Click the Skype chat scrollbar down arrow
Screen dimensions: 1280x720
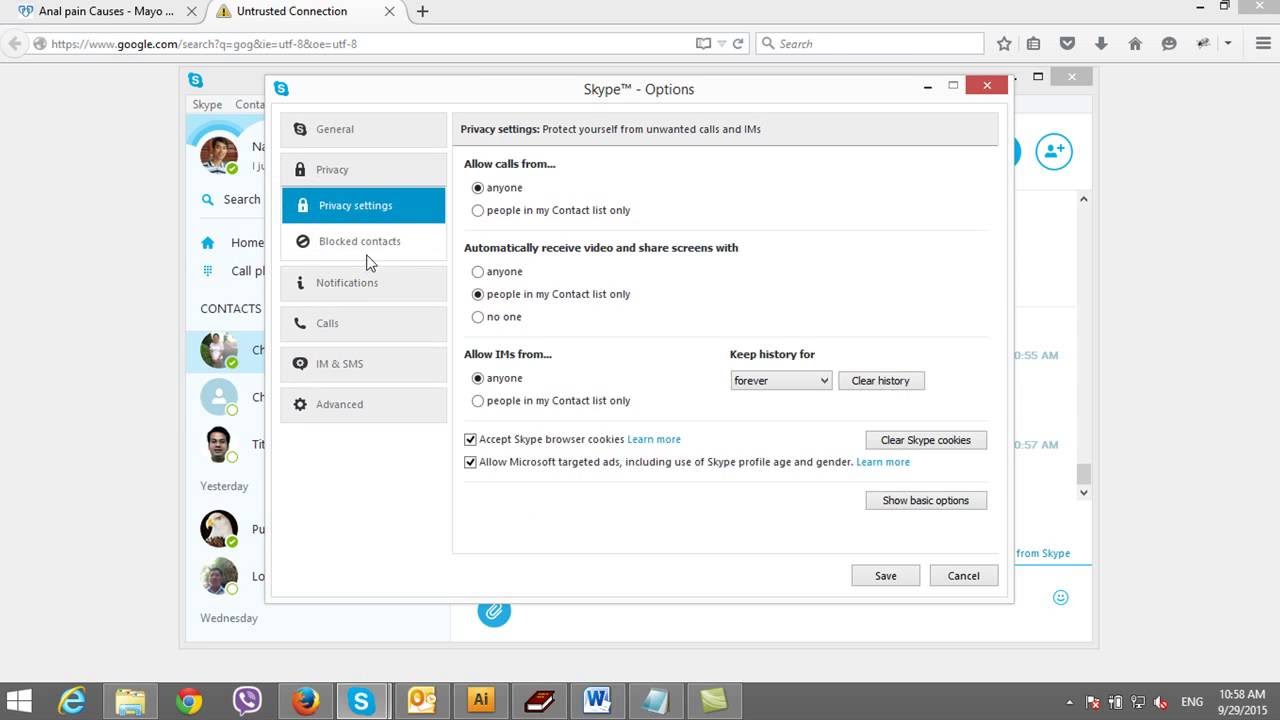pyautogui.click(x=1083, y=492)
